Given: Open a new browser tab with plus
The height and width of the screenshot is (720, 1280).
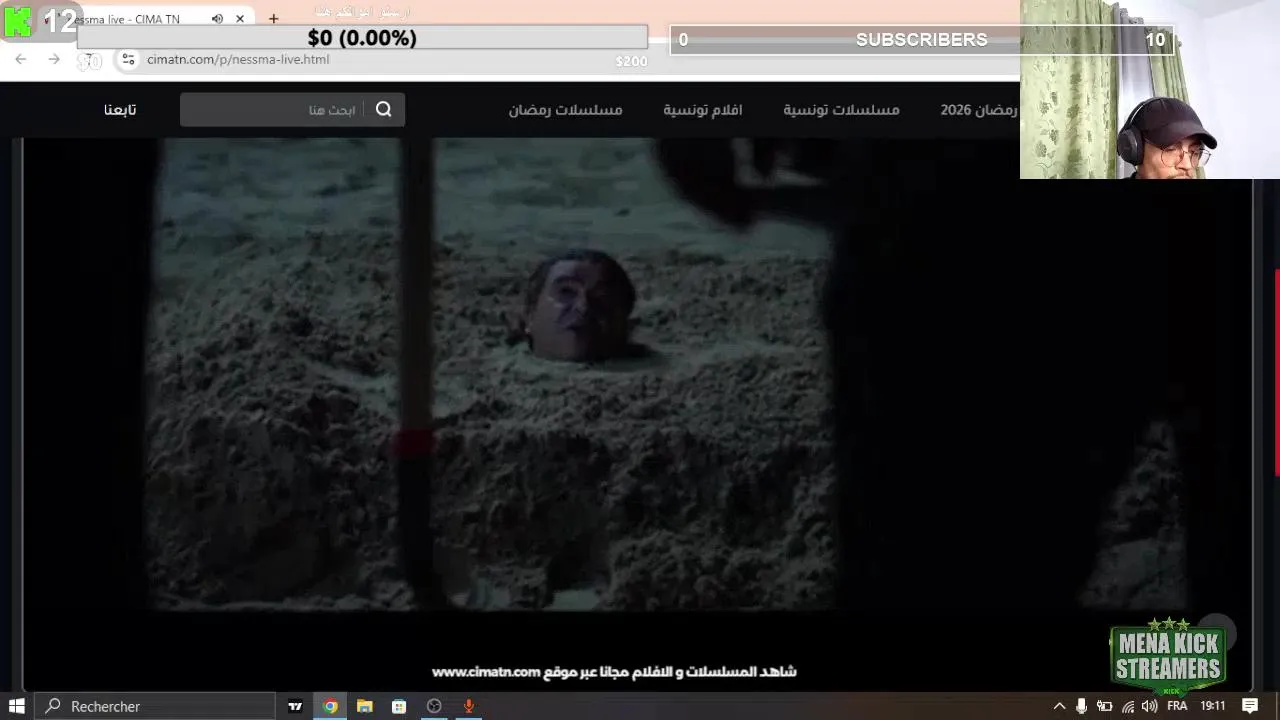Looking at the screenshot, I should click(x=273, y=19).
